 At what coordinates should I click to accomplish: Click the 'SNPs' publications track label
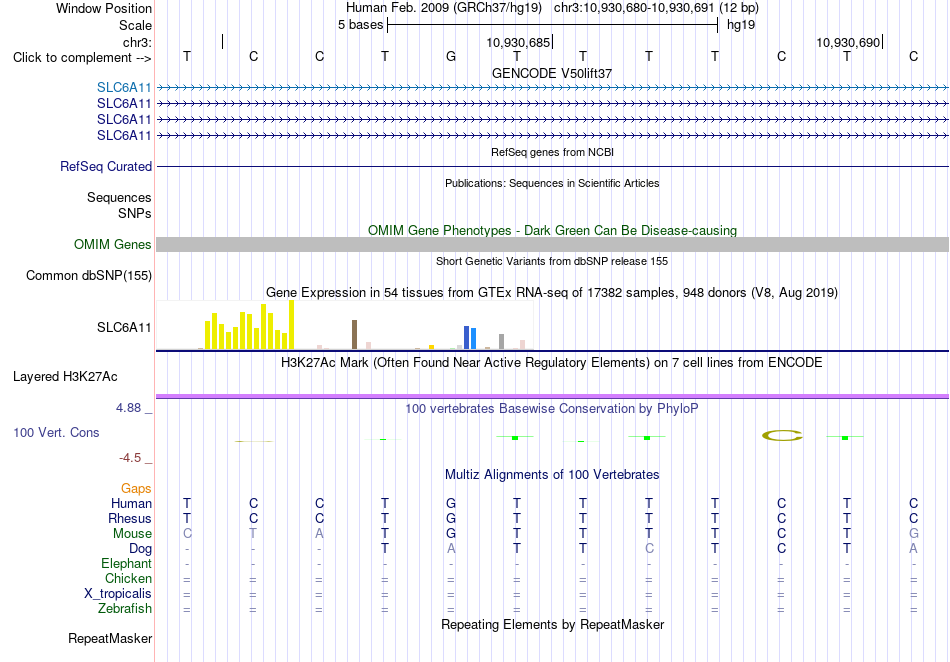[x=135, y=213]
